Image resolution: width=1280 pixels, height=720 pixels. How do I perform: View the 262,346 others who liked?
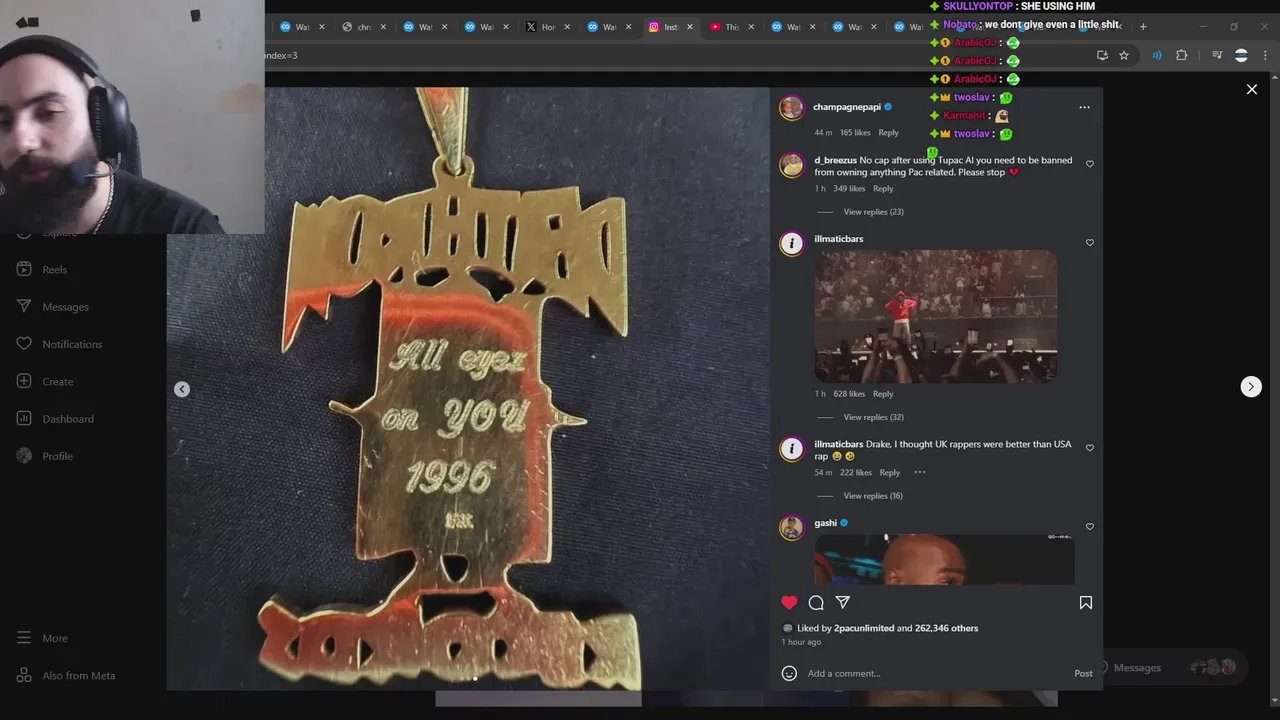point(946,628)
